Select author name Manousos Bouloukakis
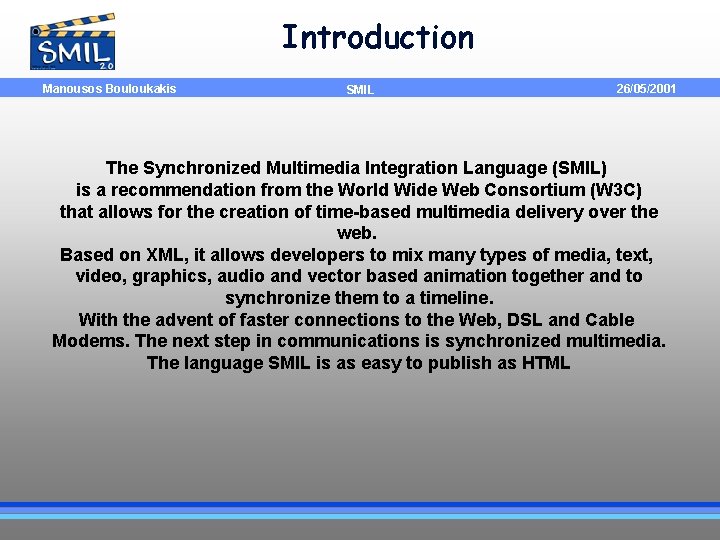Image resolution: width=720 pixels, height=540 pixels. (109, 89)
